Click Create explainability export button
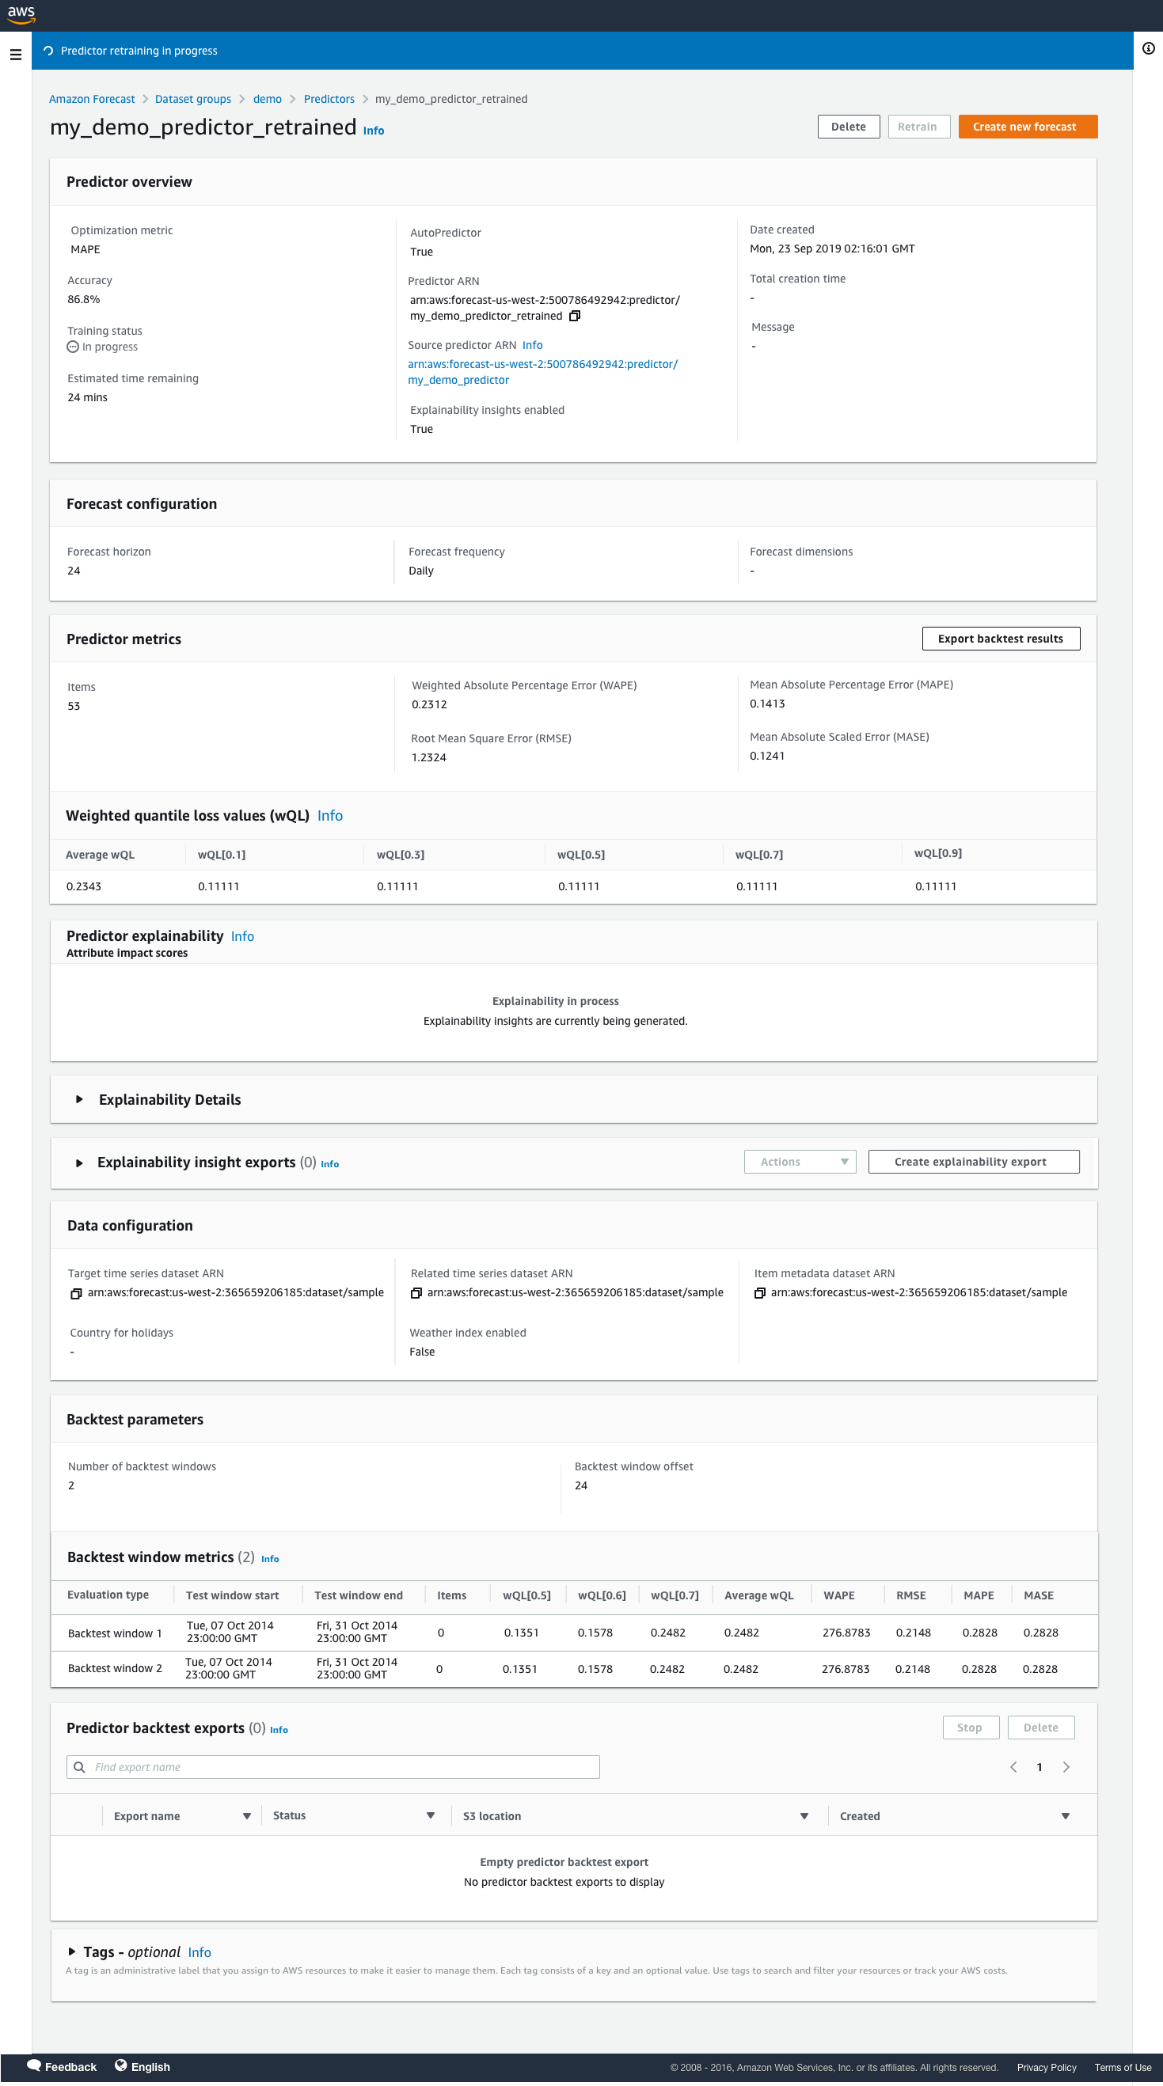The width and height of the screenshot is (1163, 2086). tap(973, 1162)
